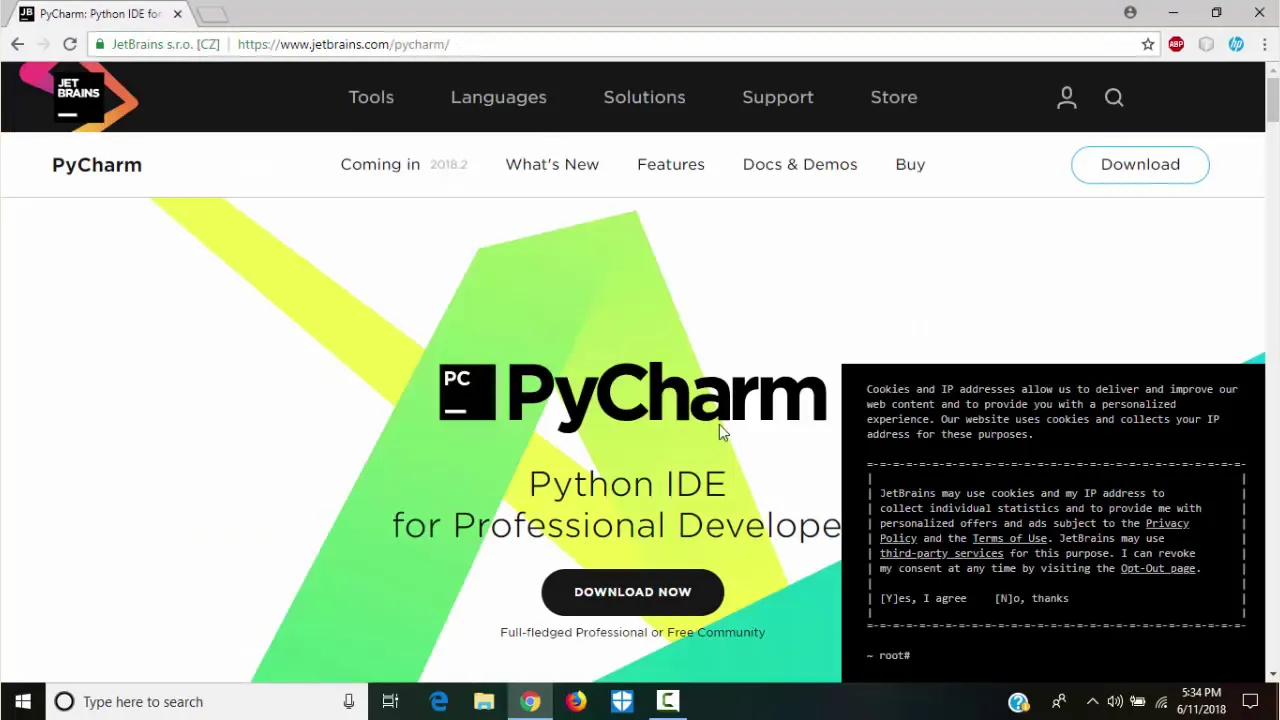The height and width of the screenshot is (720, 1280).
Task: Open the Wi-Fi network tray icon
Action: 1161,702
